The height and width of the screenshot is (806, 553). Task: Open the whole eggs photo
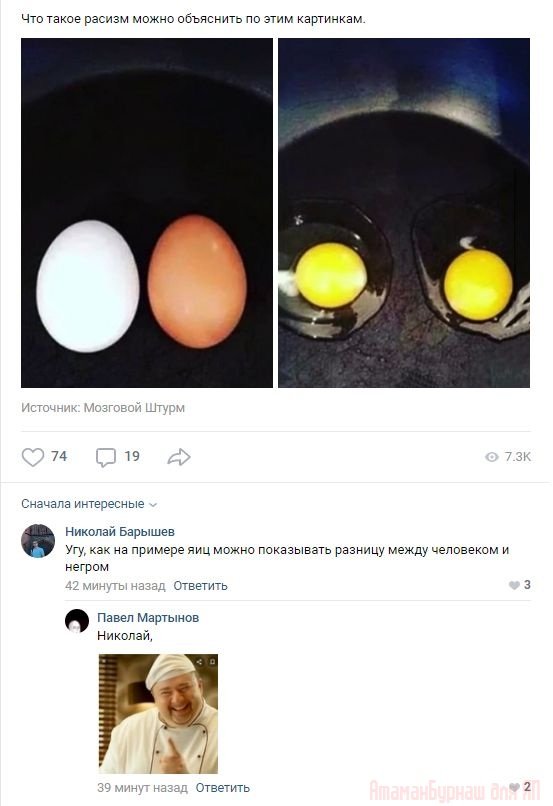click(x=147, y=213)
